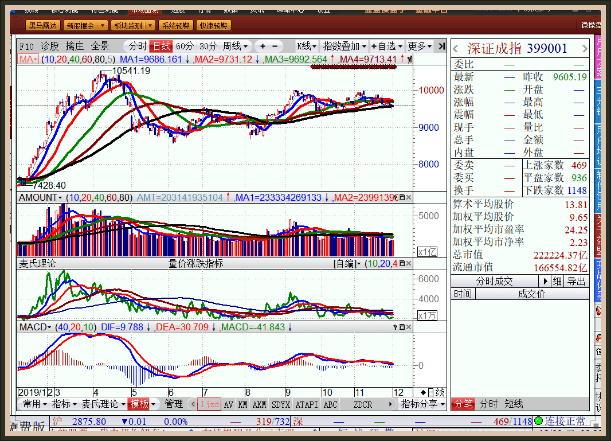Open the arrow of the second orange toolbar button
The height and width of the screenshot is (441, 611).
pyautogui.click(x=102, y=25)
